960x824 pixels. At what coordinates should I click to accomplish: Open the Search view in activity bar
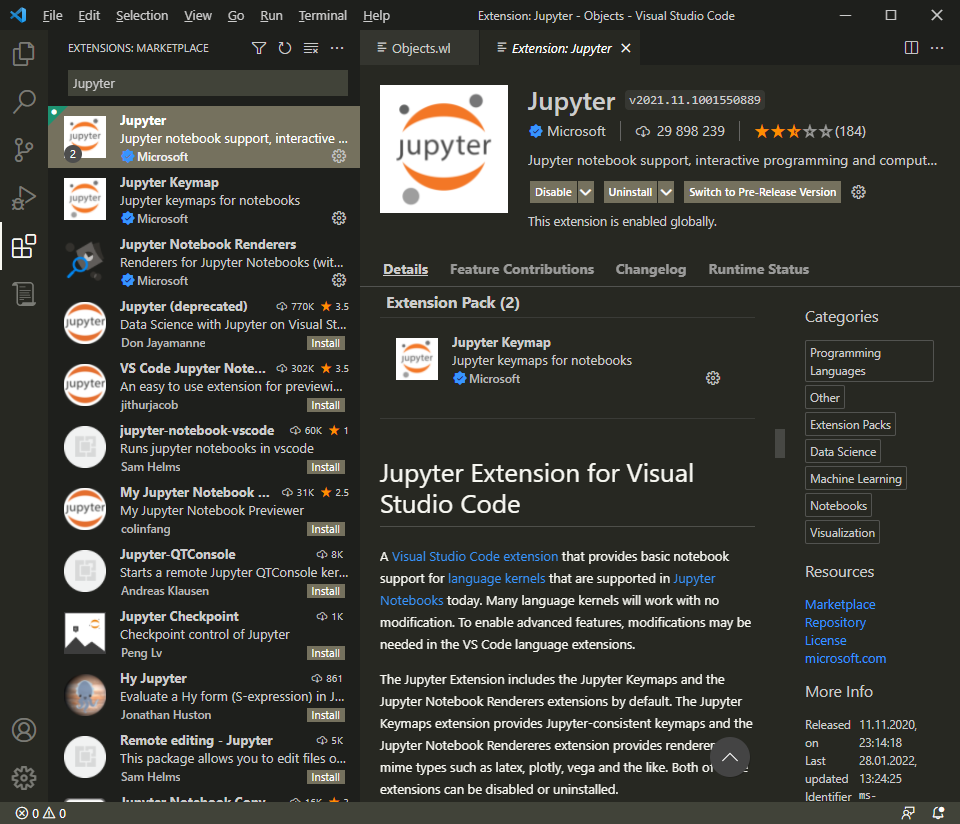pos(24,102)
